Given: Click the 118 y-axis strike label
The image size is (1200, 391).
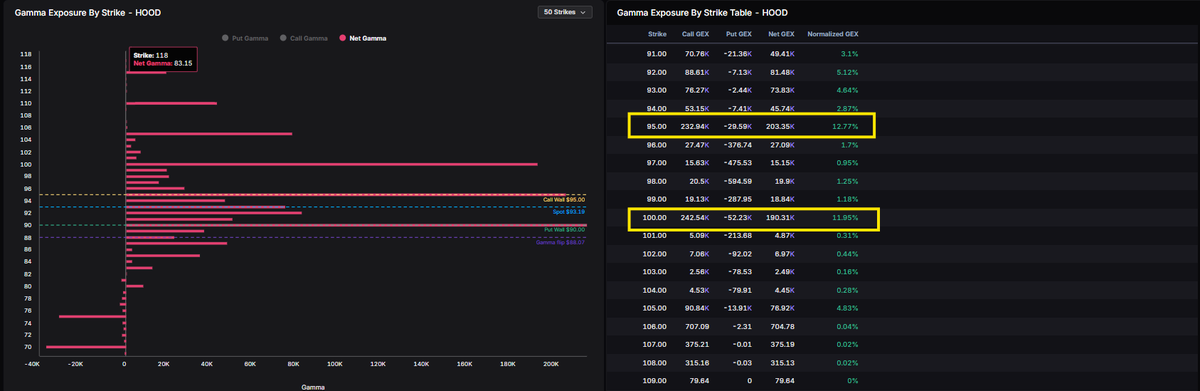Looking at the screenshot, I should coord(26,53).
